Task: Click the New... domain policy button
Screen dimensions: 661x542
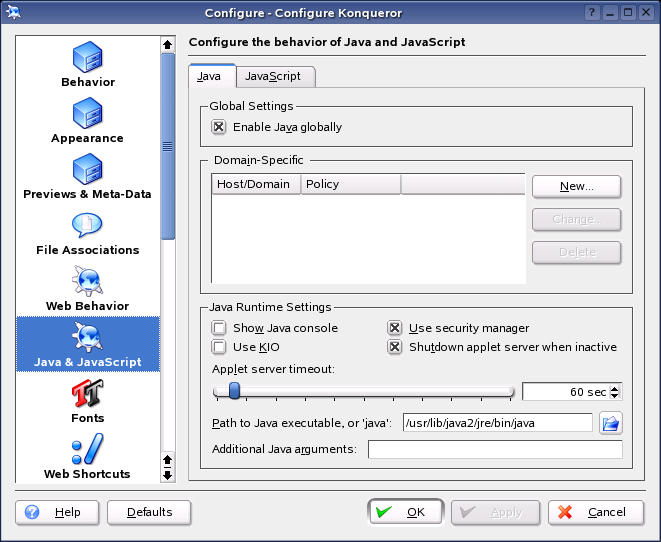Action: pyautogui.click(x=576, y=186)
